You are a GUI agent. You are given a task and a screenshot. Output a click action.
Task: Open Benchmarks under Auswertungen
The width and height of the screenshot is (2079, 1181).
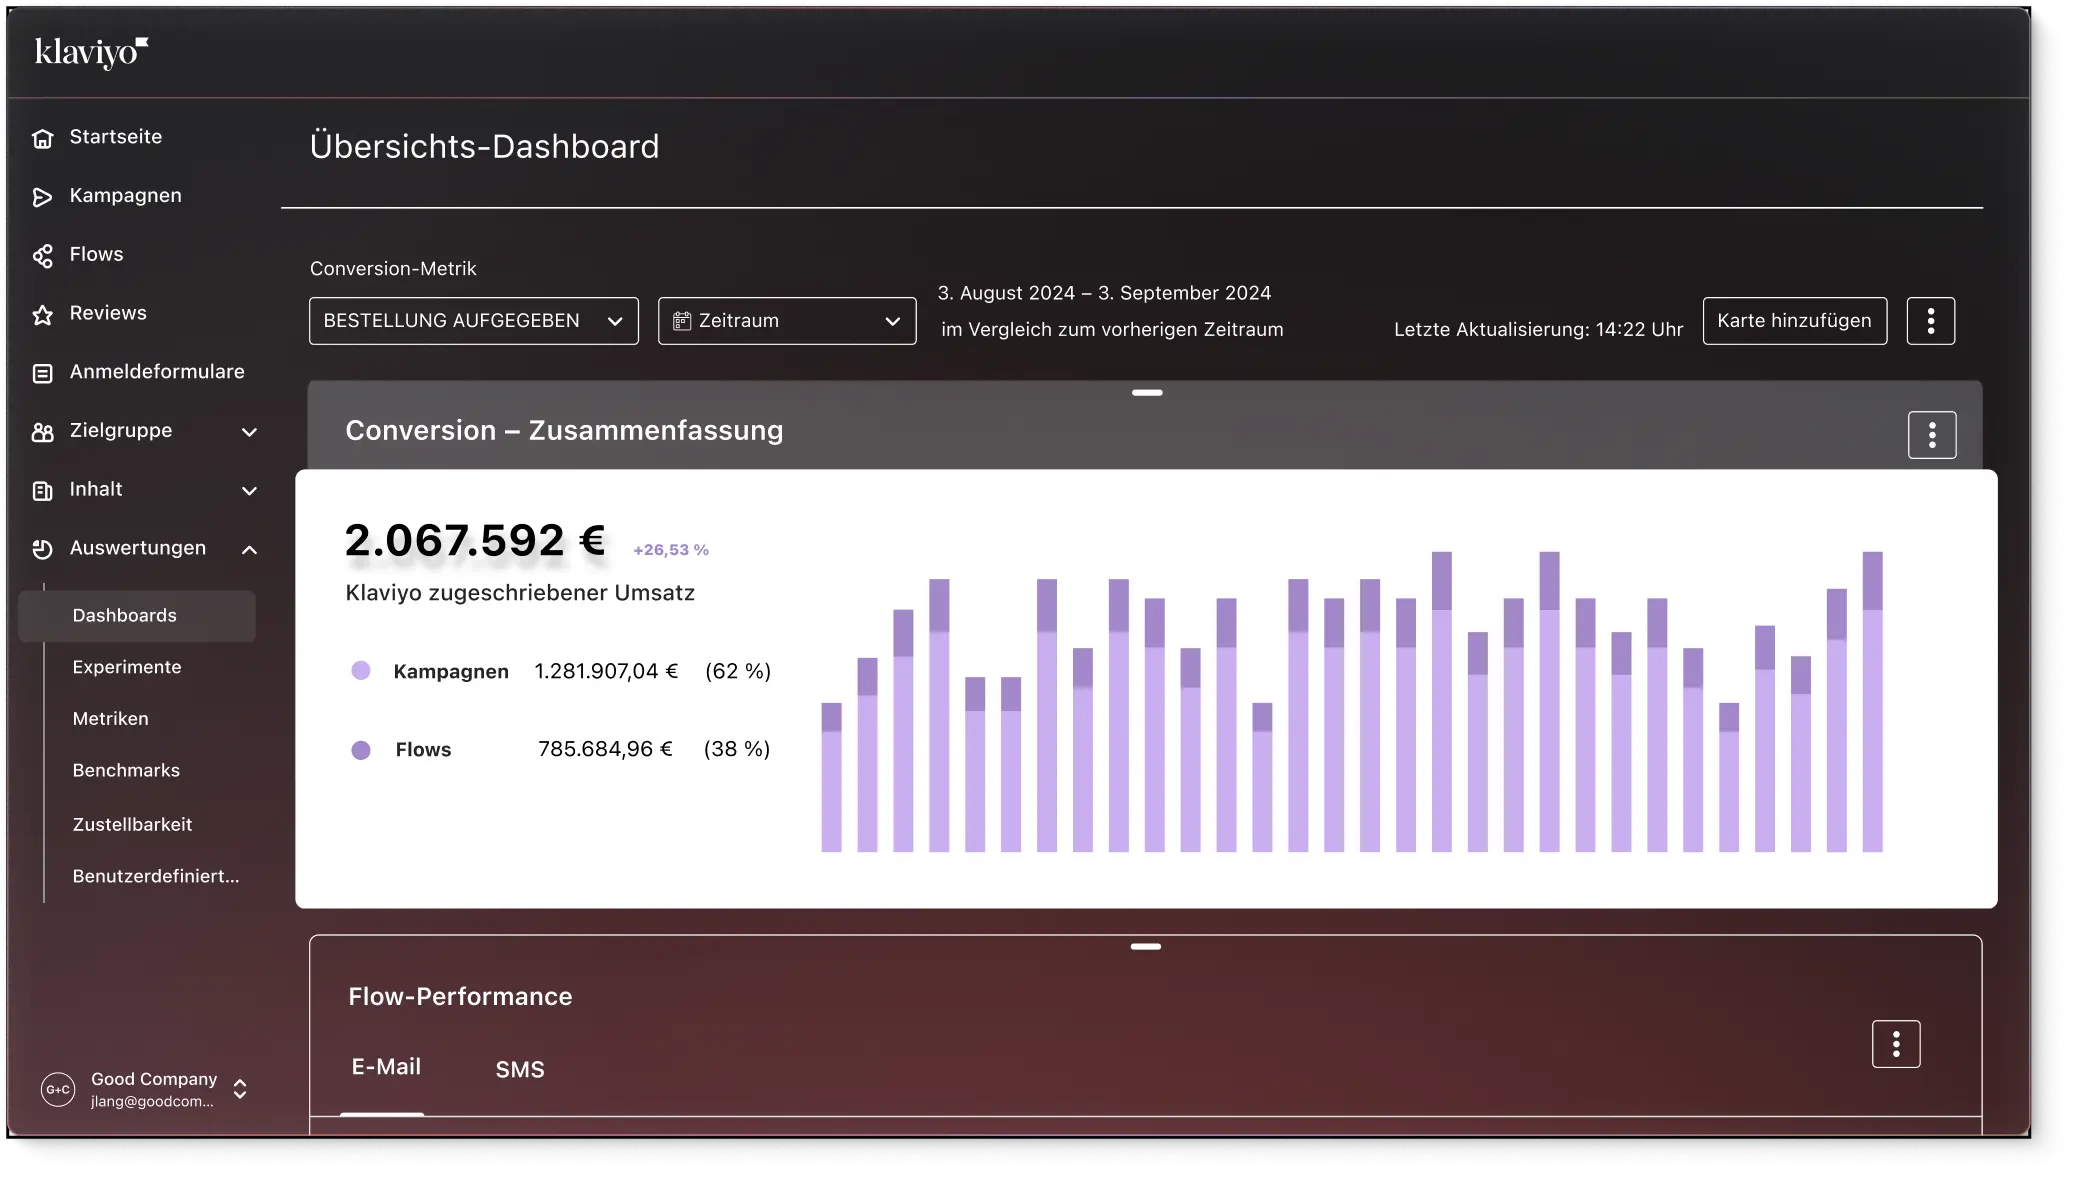point(126,771)
